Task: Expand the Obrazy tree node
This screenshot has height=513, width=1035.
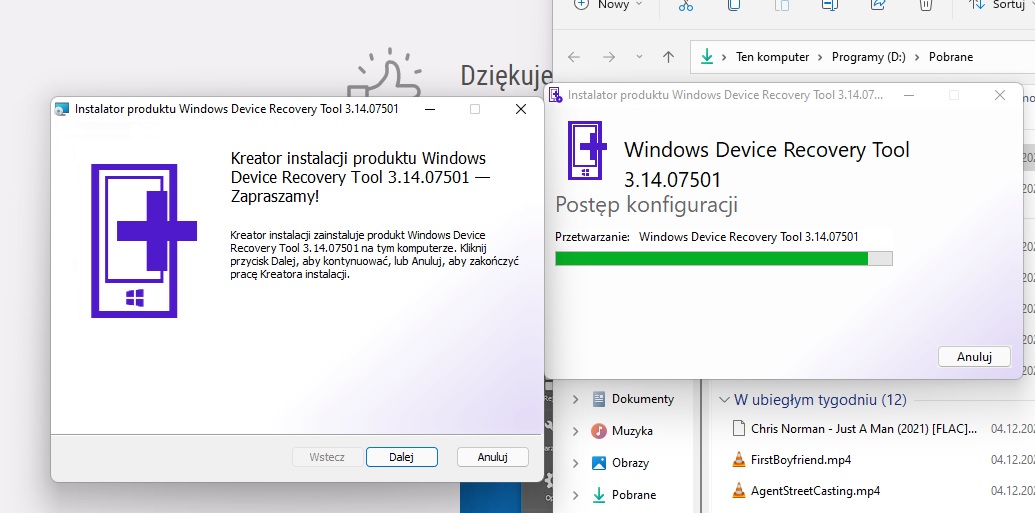Action: (576, 463)
